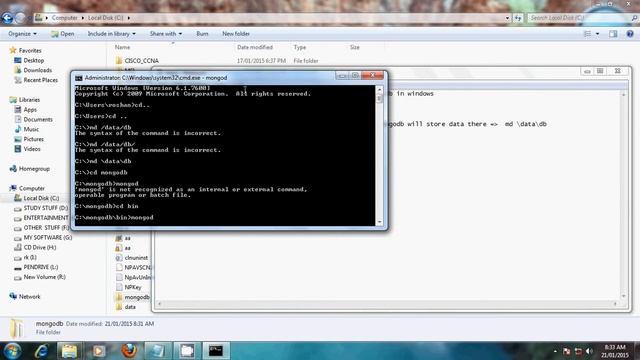Select Computer in the navigation pane
Viewport: 640px width, 360px height.
point(27,188)
